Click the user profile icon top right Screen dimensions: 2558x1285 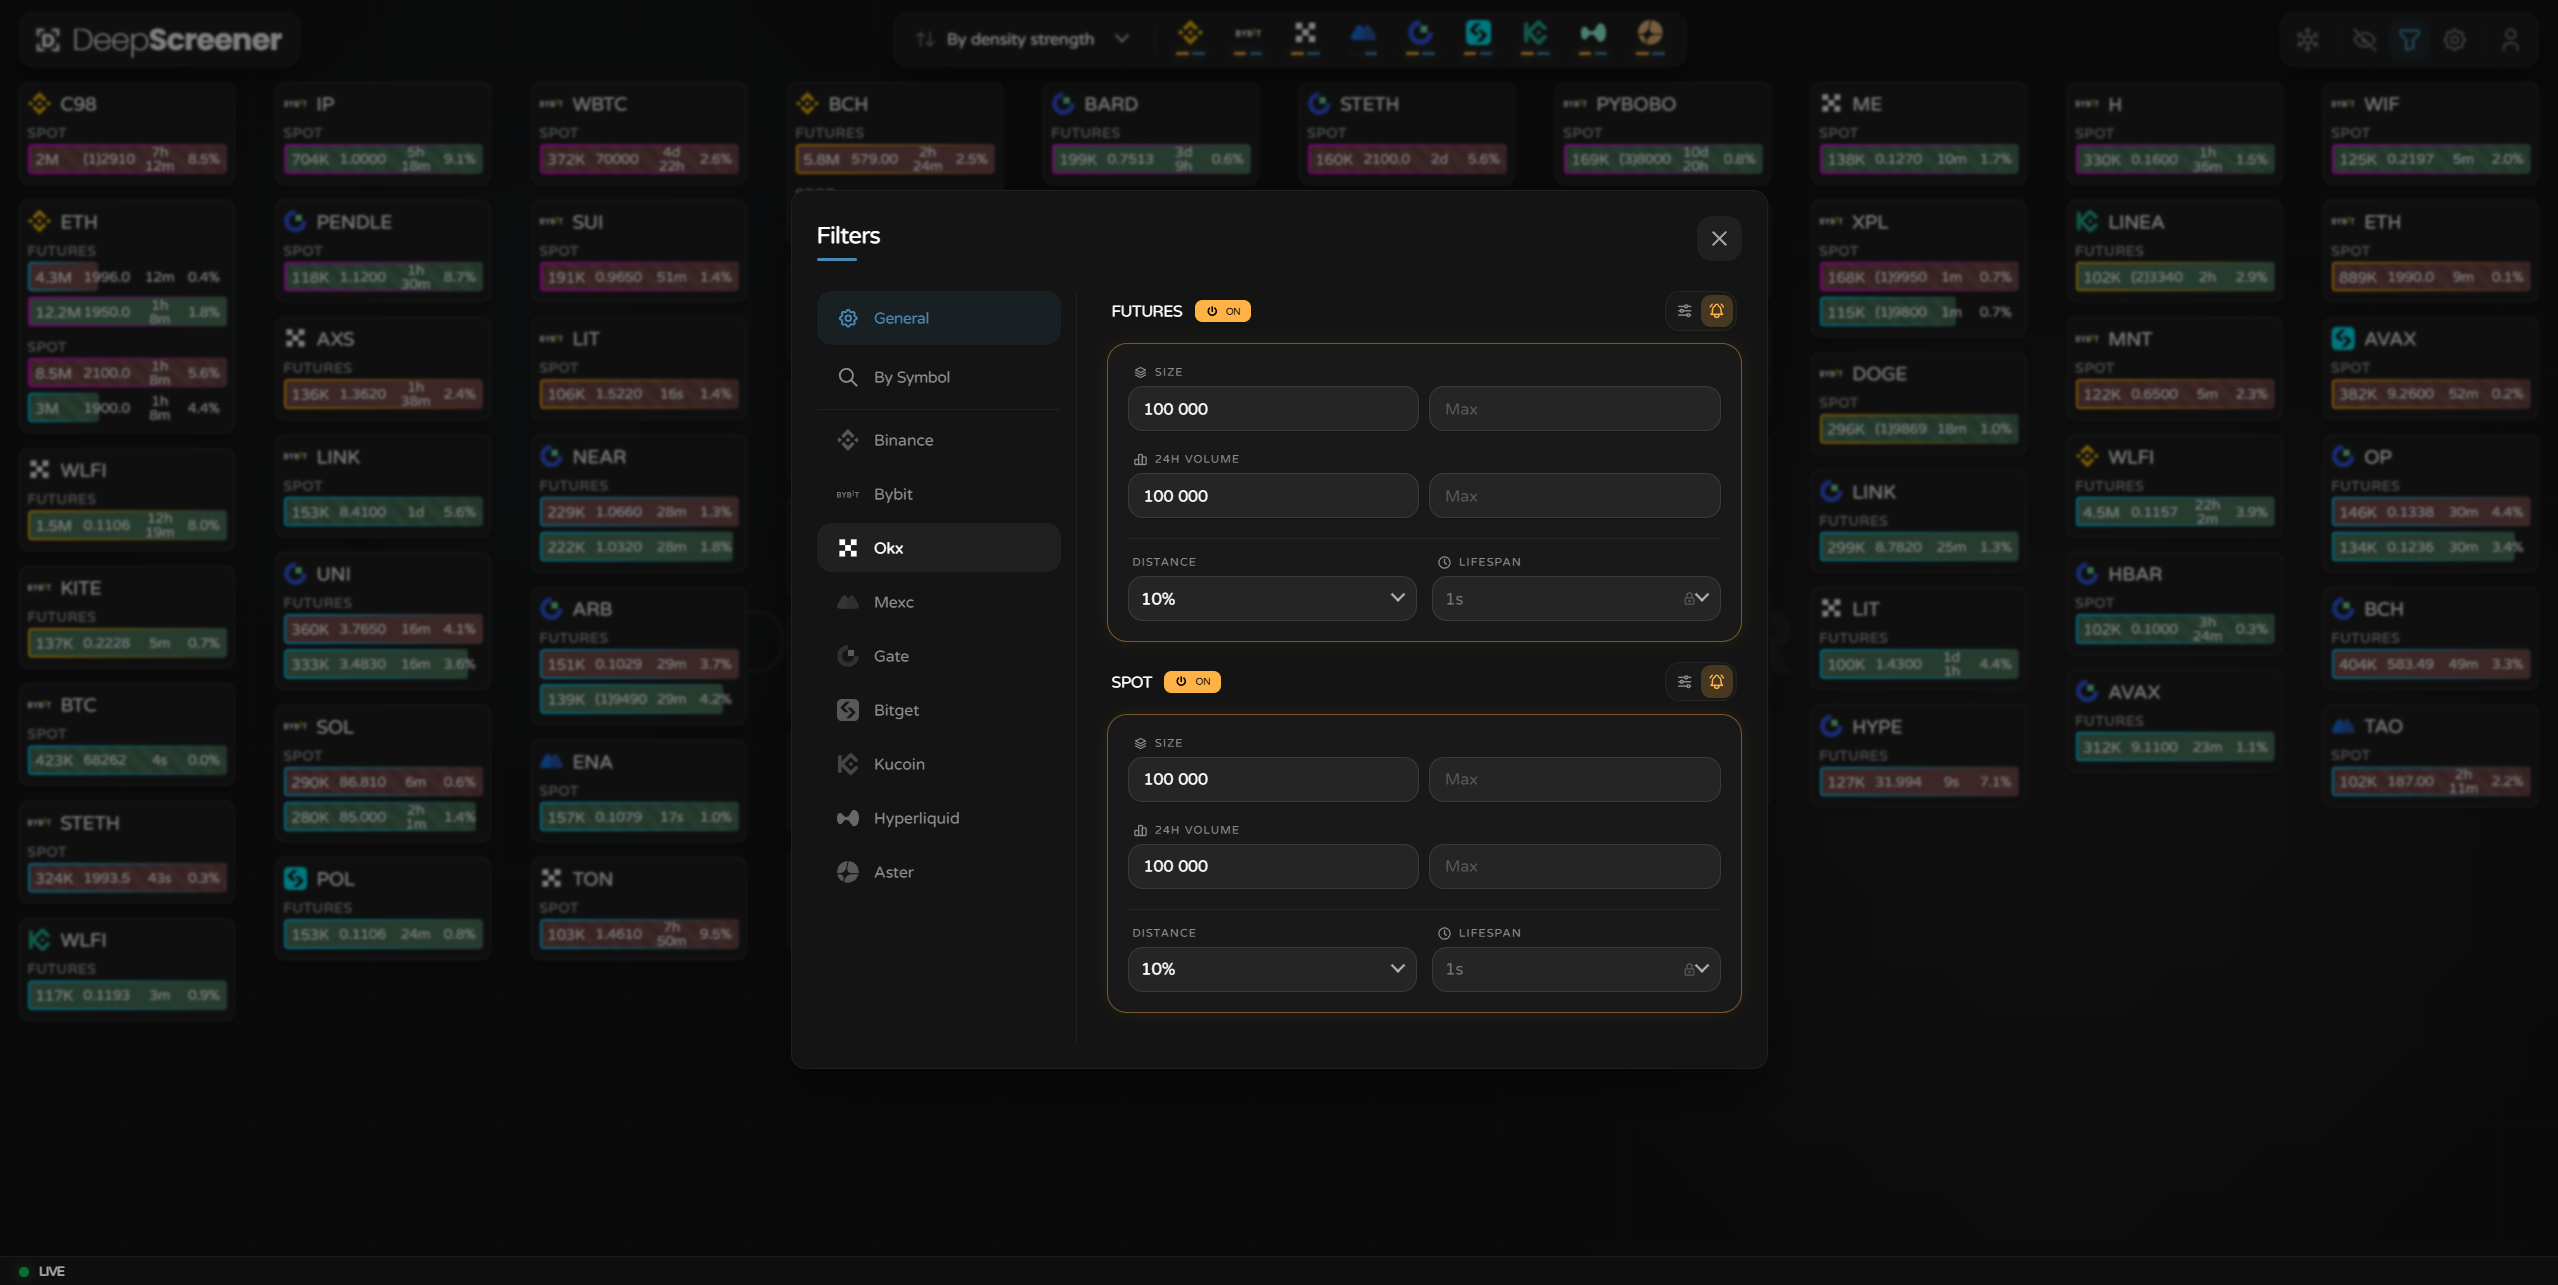2510,40
